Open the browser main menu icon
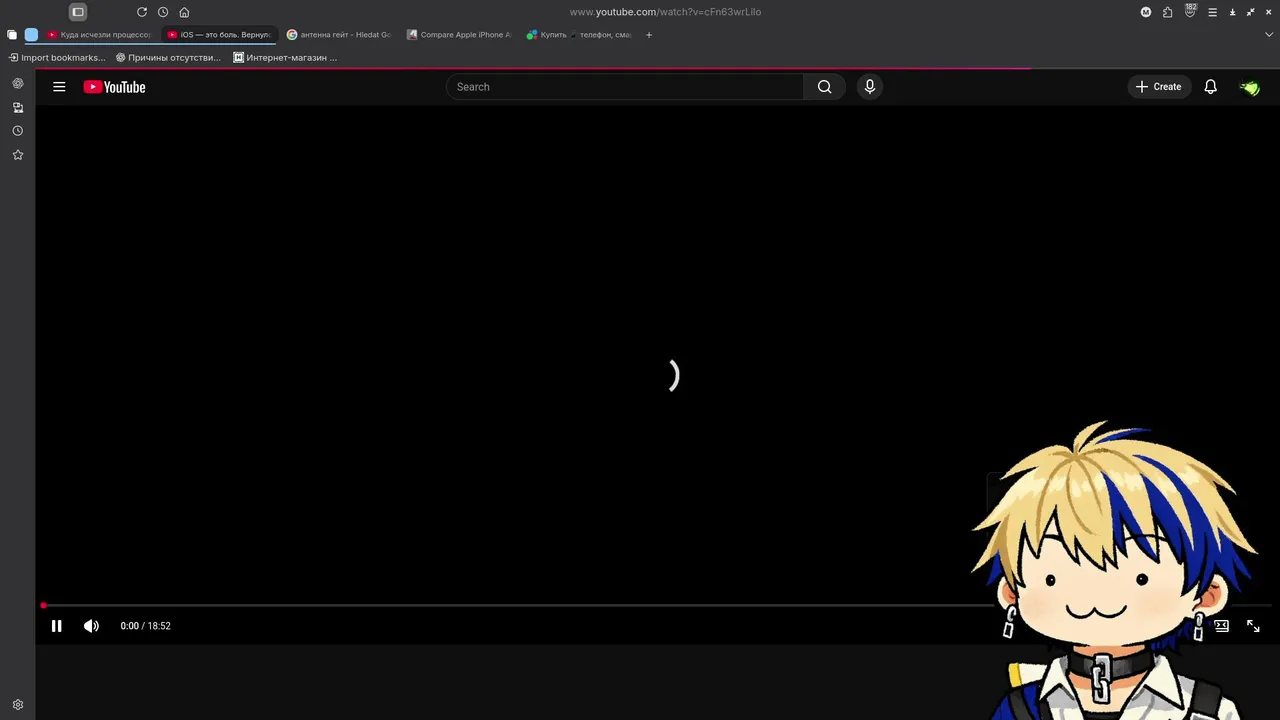This screenshot has width=1280, height=720. coord(1212,12)
